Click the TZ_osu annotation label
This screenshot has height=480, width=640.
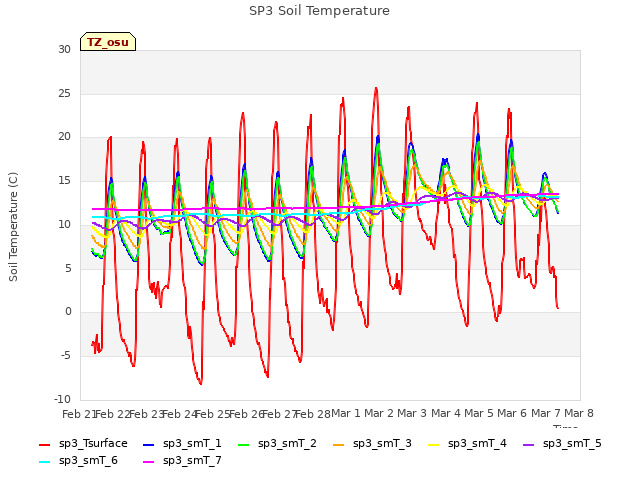point(108,42)
